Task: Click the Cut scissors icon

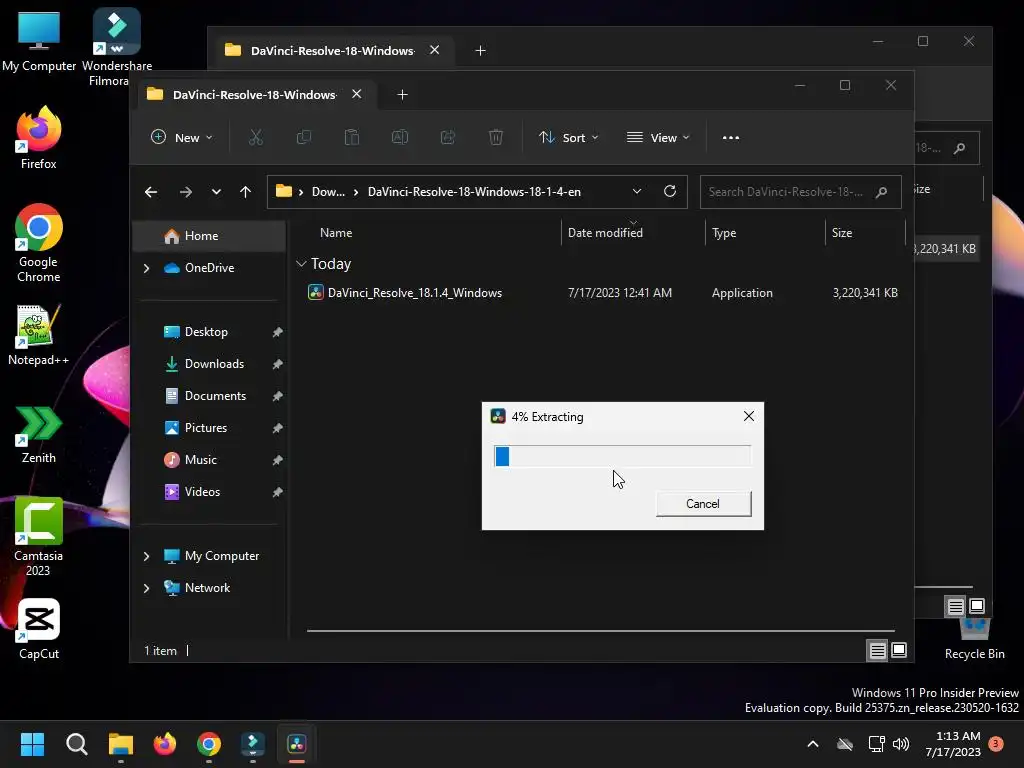Action: [255, 138]
